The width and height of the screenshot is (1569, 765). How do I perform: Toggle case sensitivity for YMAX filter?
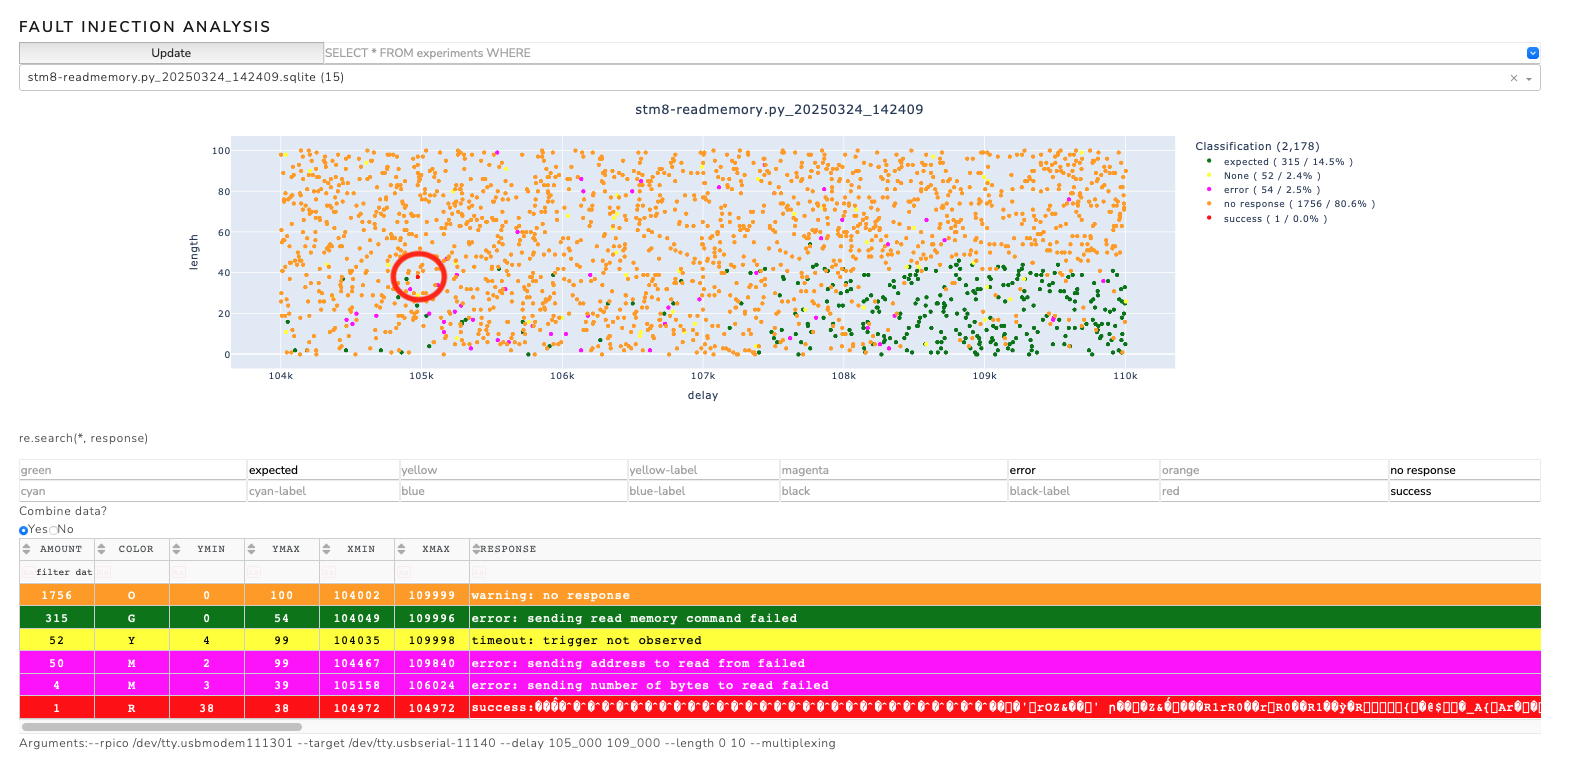click(x=254, y=572)
